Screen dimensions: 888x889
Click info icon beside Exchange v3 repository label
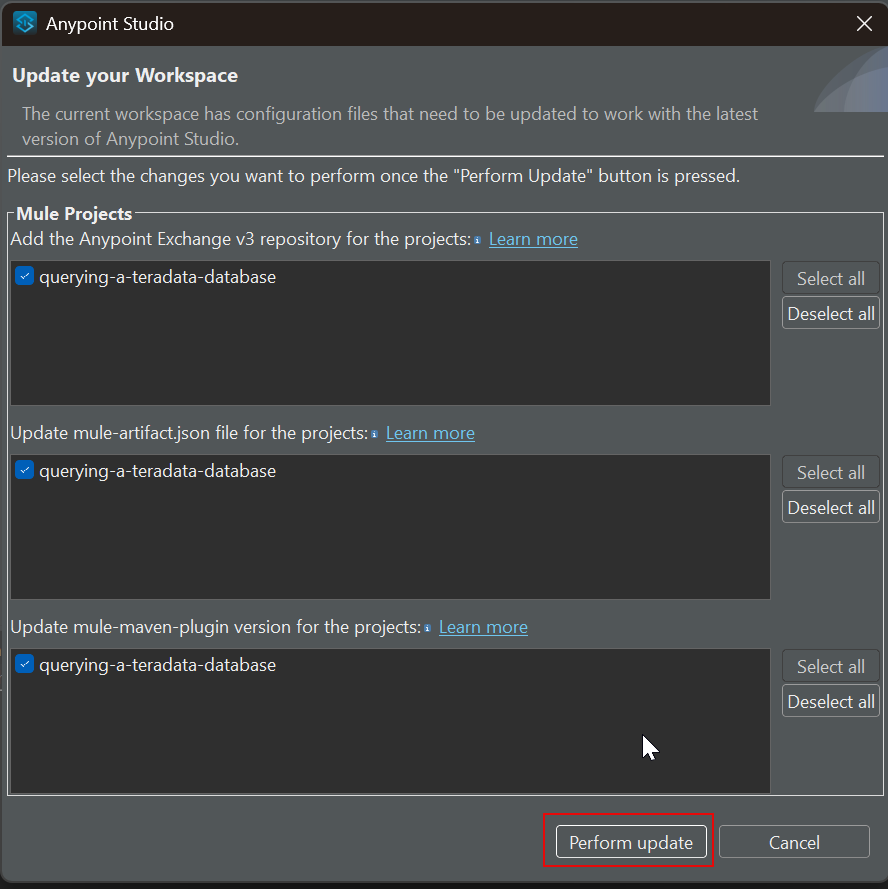tap(477, 240)
